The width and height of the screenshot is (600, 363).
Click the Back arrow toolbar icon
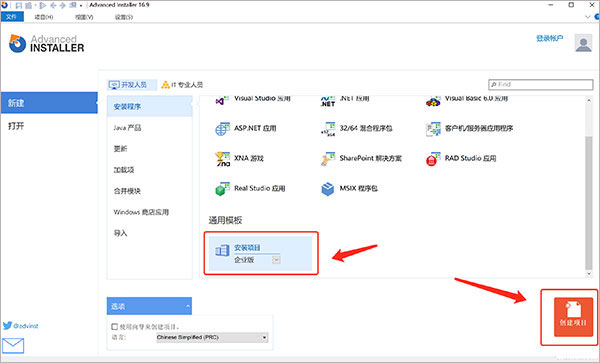(x=53, y=5)
